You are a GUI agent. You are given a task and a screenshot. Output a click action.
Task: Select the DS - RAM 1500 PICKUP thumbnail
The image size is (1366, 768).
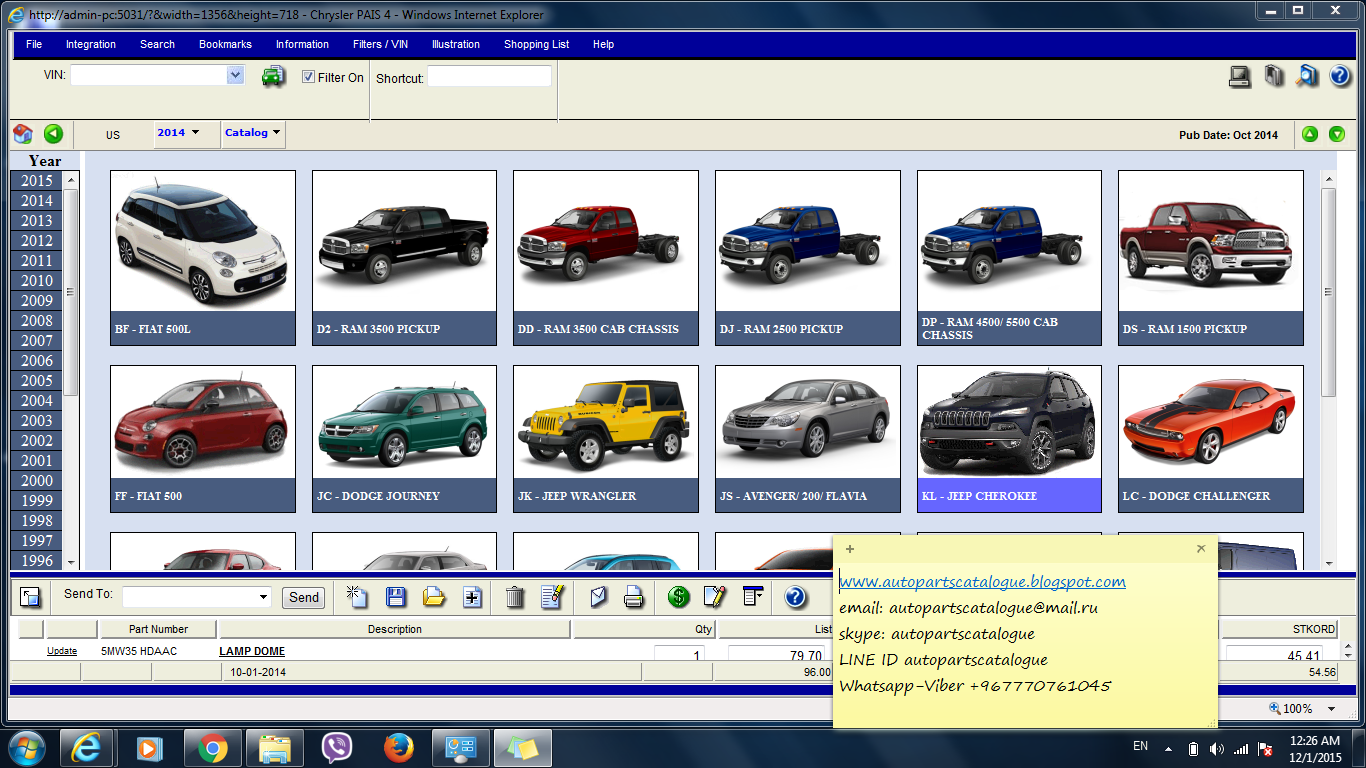pyautogui.click(x=1211, y=258)
